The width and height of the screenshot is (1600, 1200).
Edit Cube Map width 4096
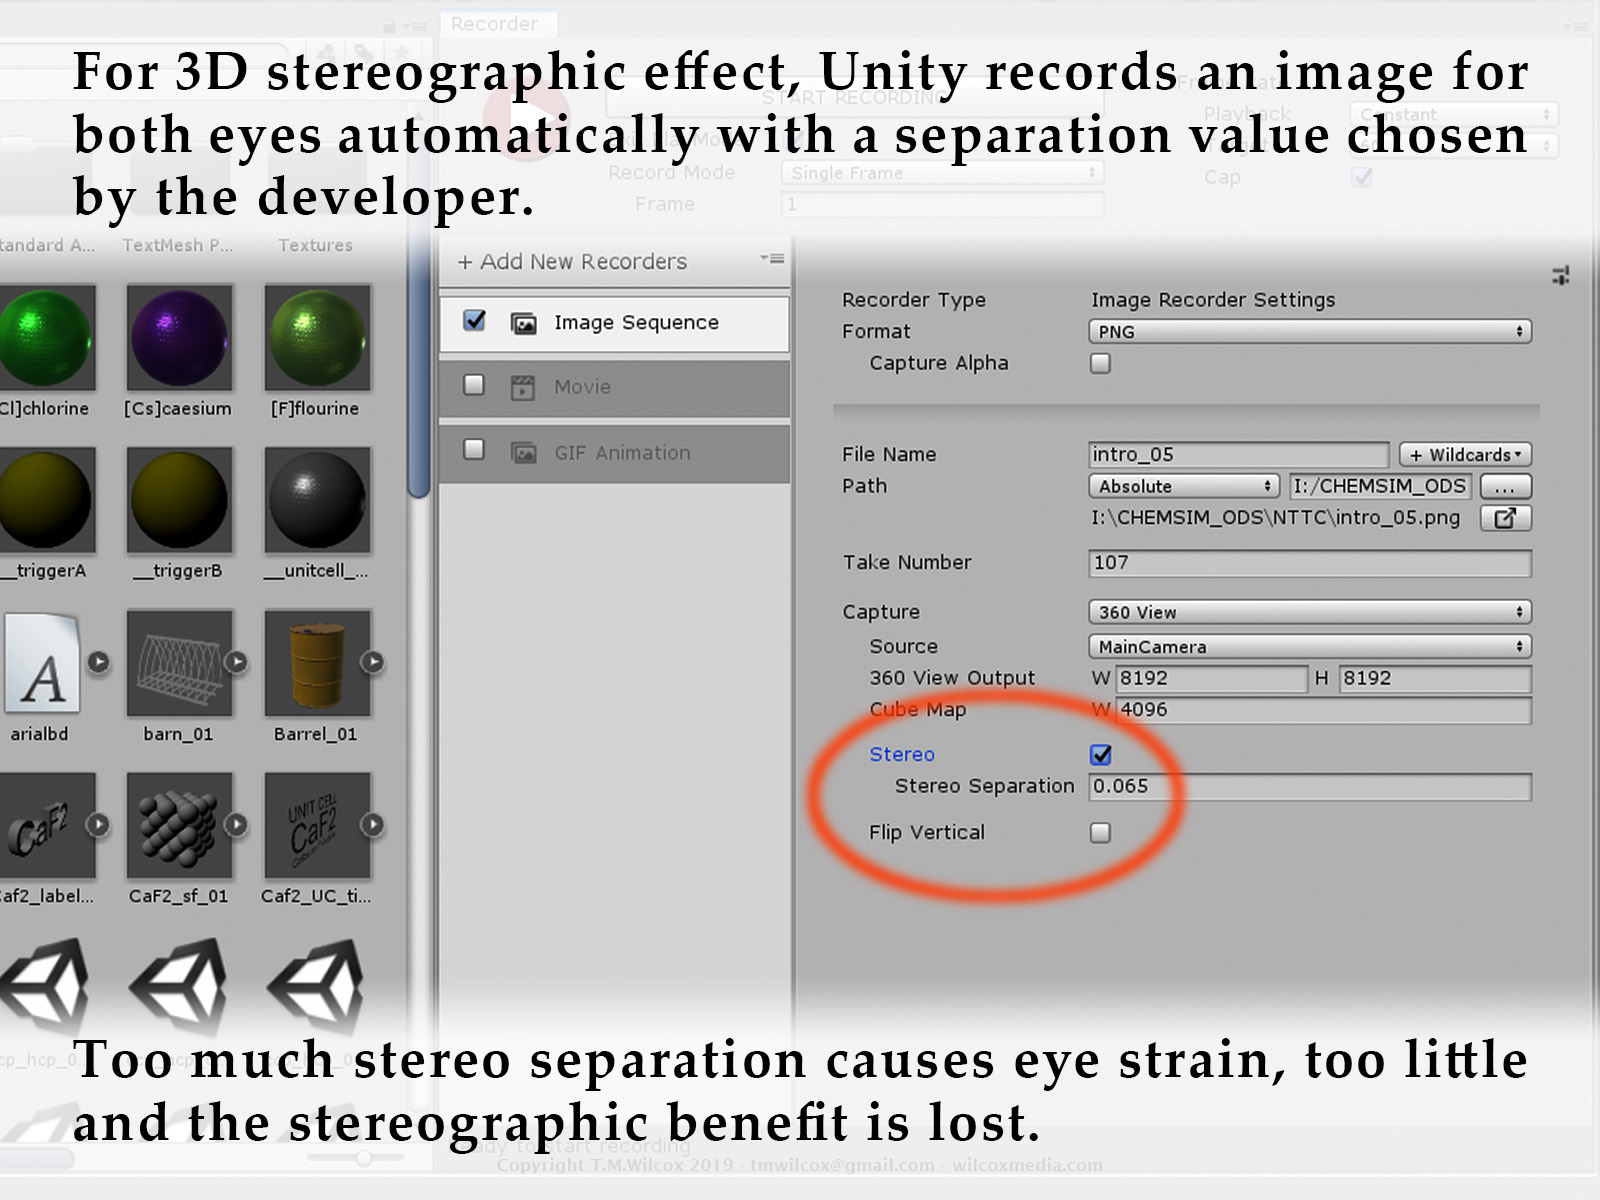1323,710
